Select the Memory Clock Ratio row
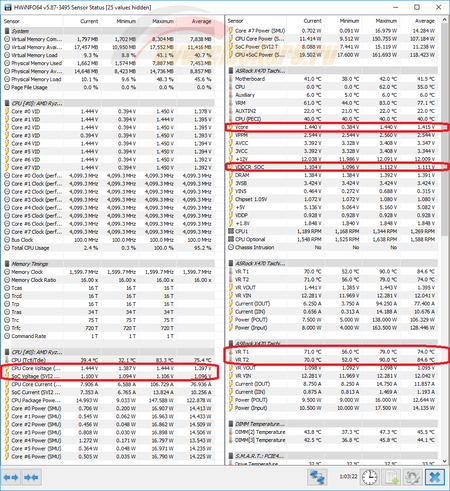 coord(109,280)
